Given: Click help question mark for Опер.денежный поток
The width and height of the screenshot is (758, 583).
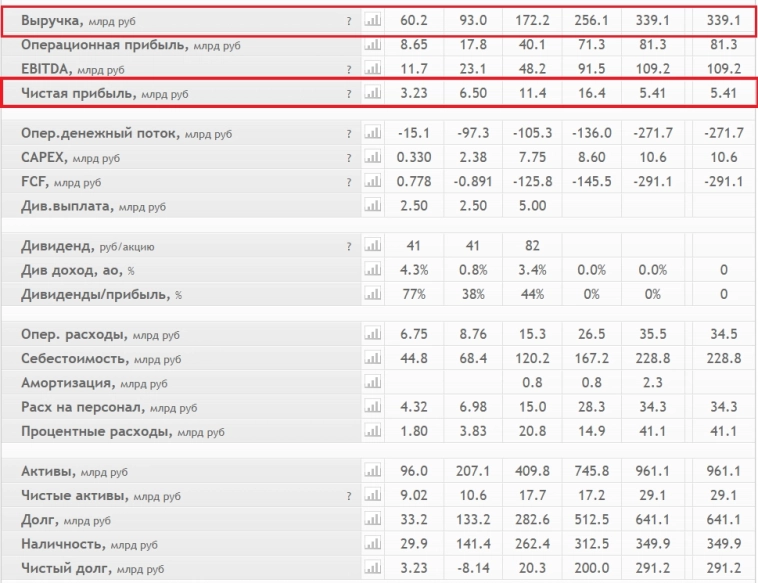Looking at the screenshot, I should [349, 134].
